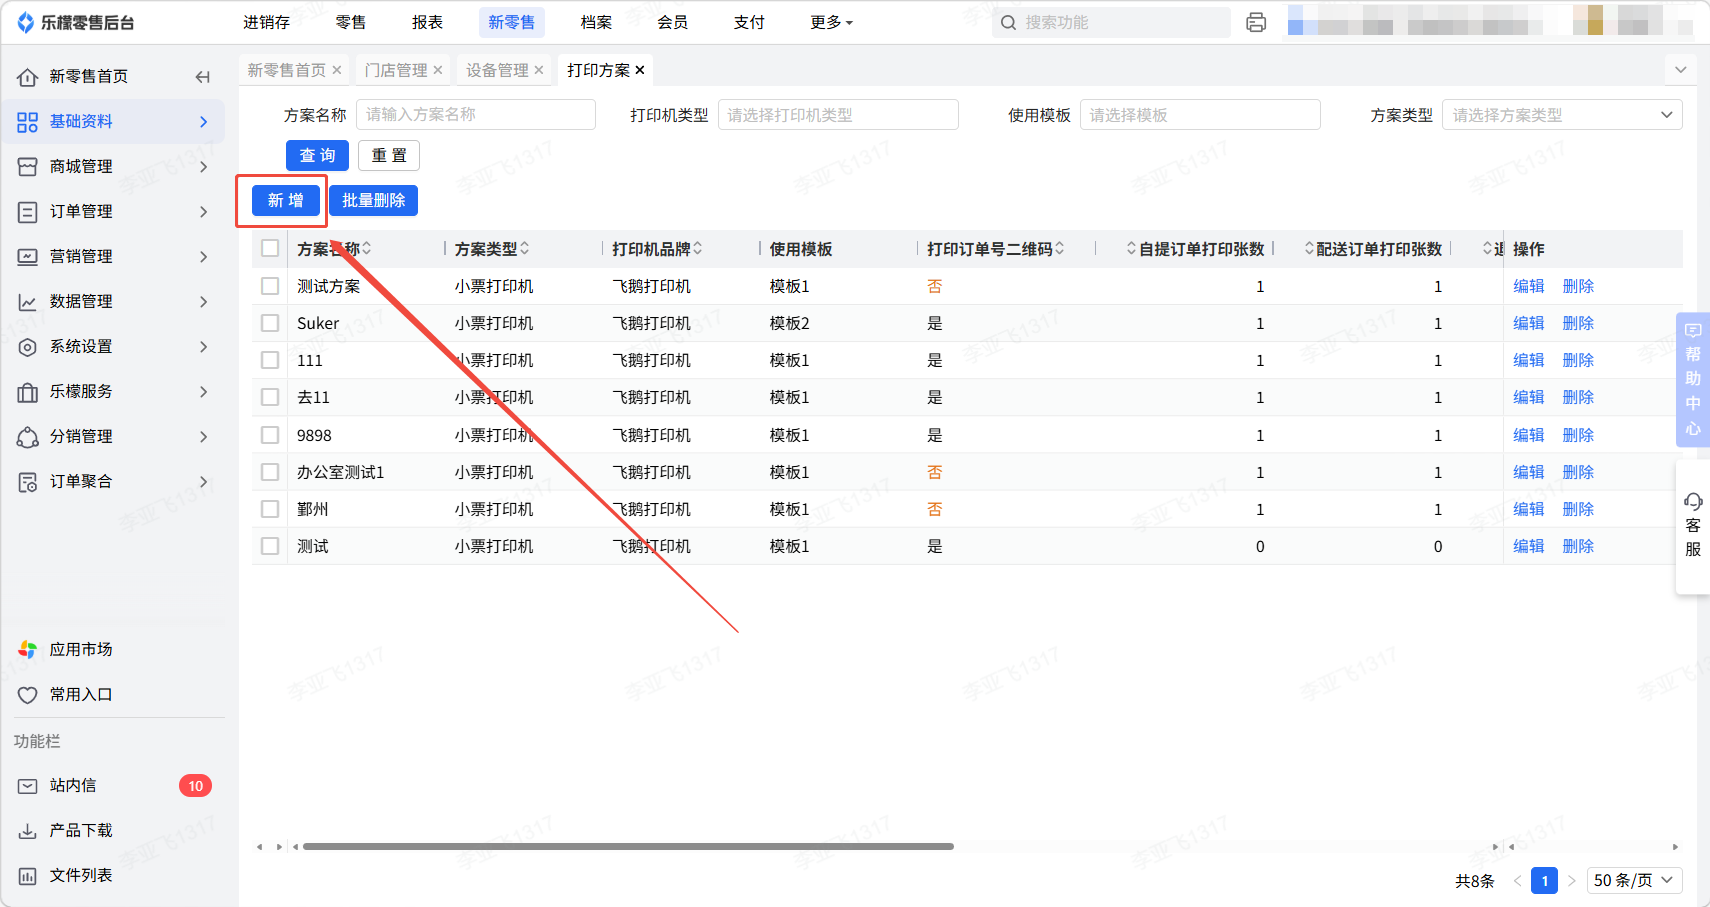Collapse sidebar with the fold arrow icon
This screenshot has width=1710, height=907.
[203, 77]
